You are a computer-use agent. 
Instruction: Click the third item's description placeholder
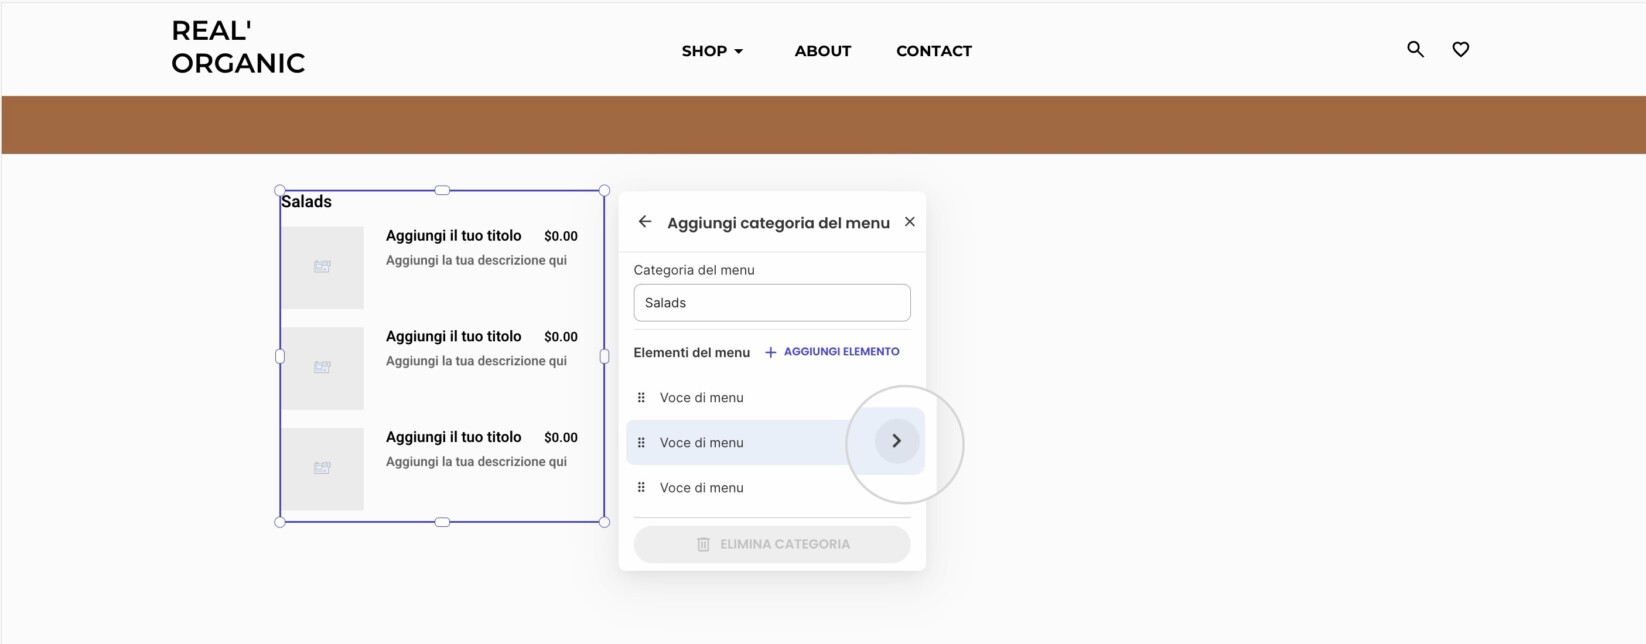476,461
